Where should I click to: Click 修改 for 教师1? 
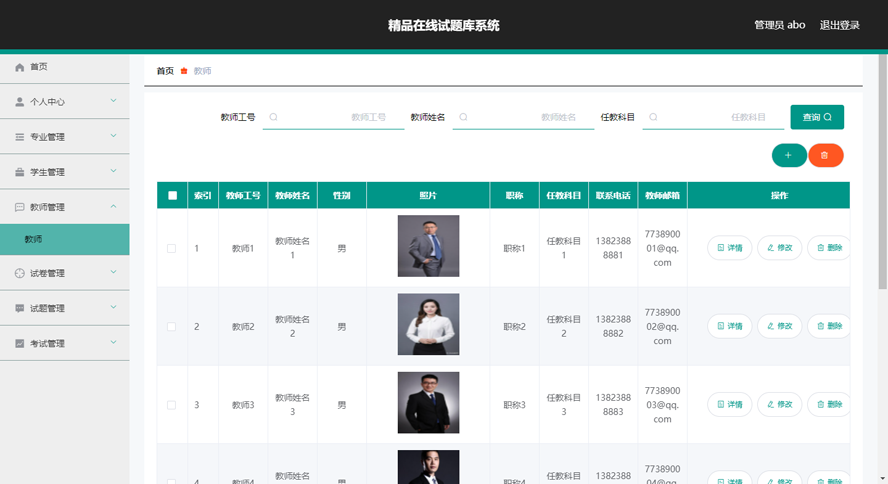tap(779, 248)
